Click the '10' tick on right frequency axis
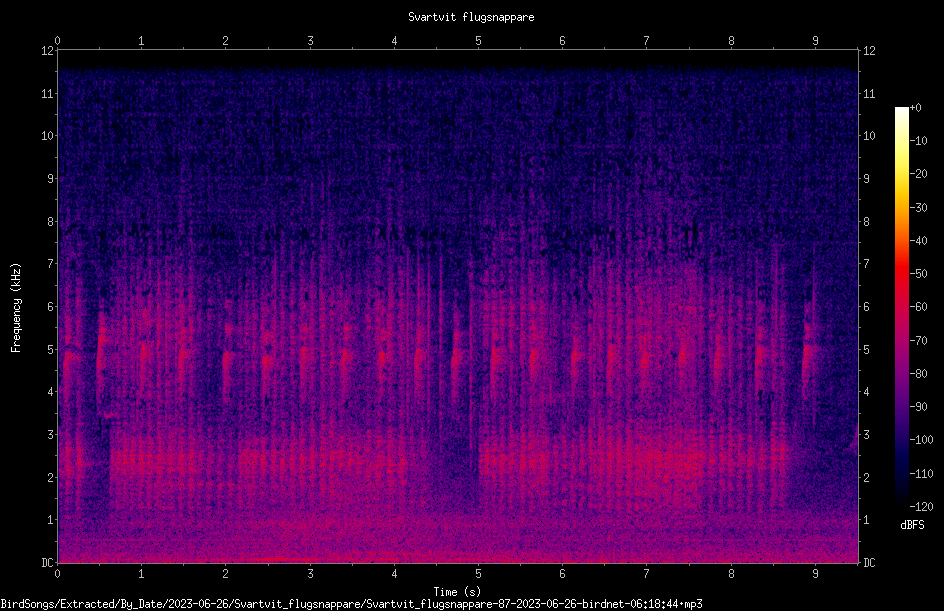944x611 pixels. pos(869,136)
